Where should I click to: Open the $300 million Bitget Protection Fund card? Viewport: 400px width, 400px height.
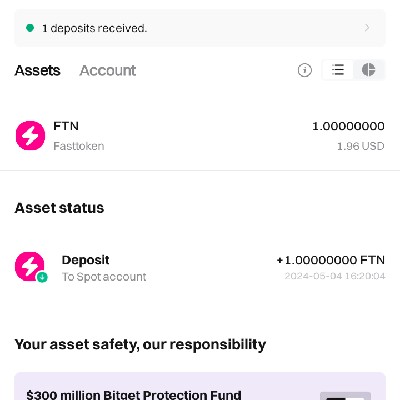(200, 386)
